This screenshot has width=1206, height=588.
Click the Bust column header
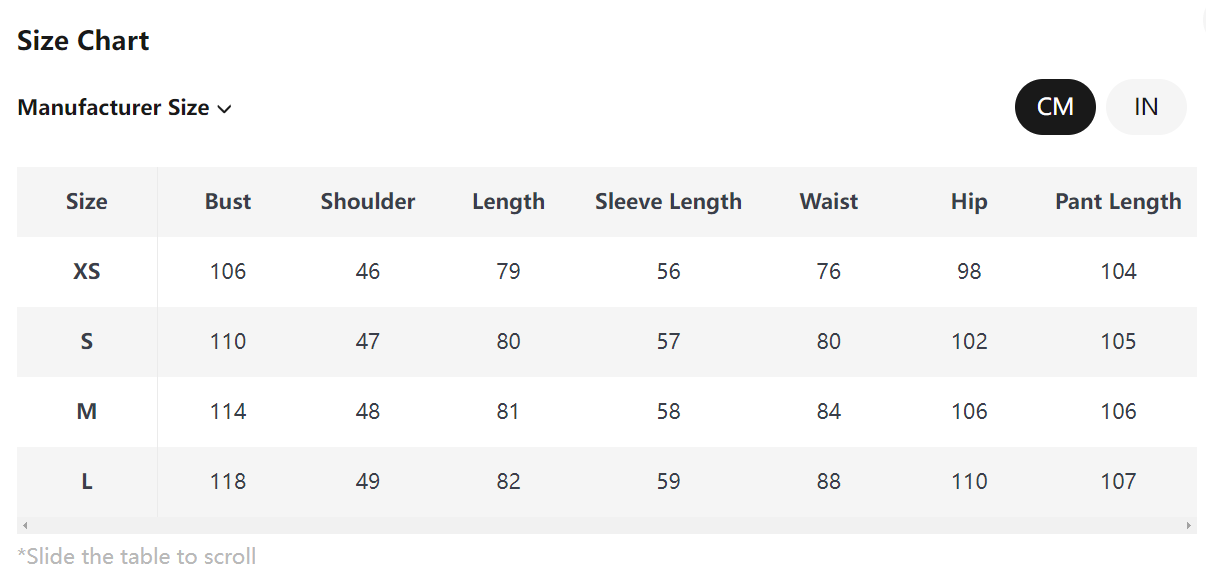click(x=228, y=202)
